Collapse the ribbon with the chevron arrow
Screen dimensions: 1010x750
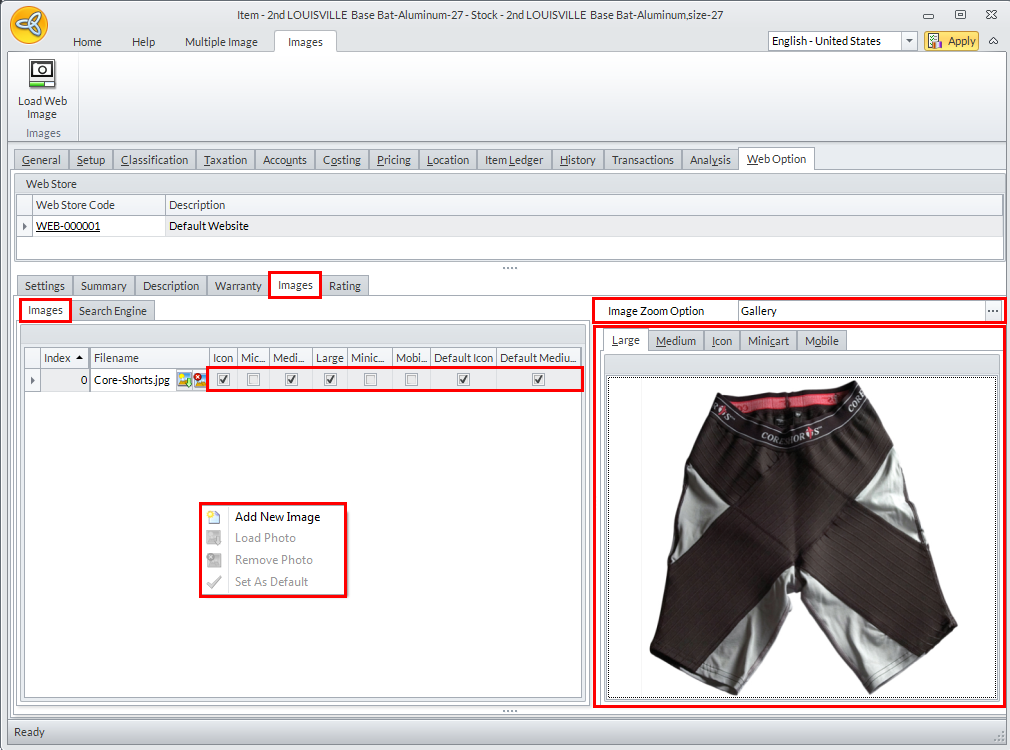pyautogui.click(x=993, y=41)
